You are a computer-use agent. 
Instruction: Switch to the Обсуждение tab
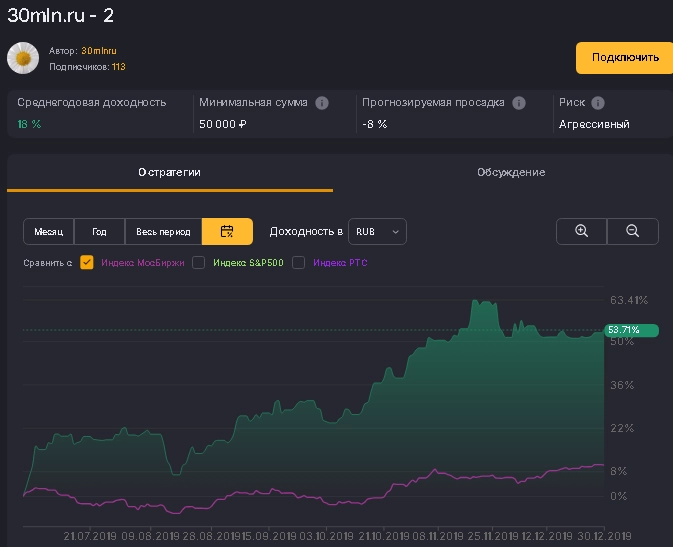point(510,172)
